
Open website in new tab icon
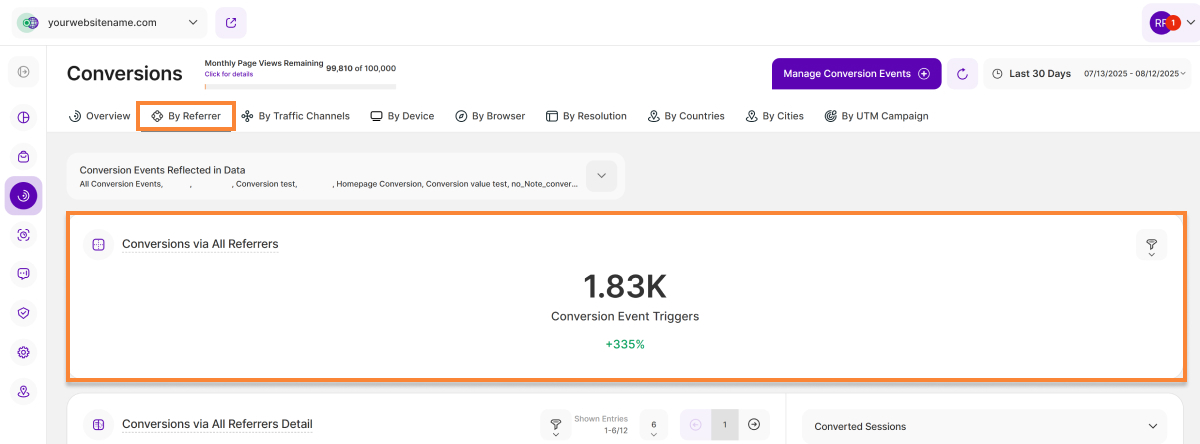(x=231, y=22)
